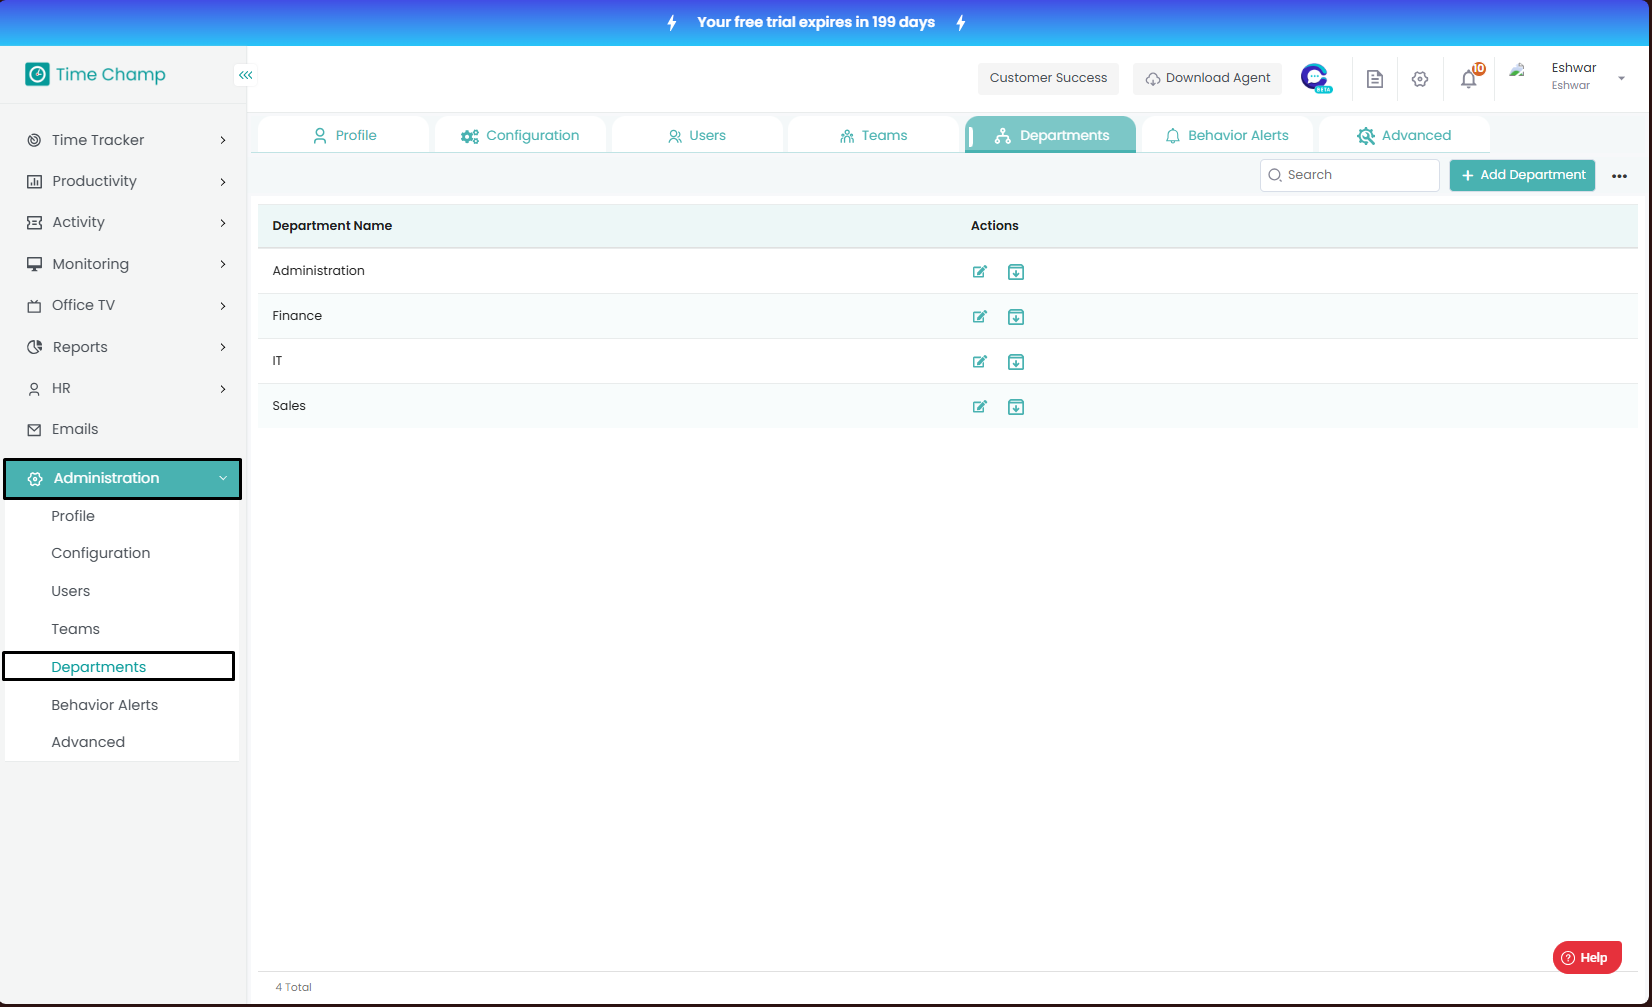The image size is (1652, 1007).
Task: Expand the Reports sidebar section
Action: 126,347
